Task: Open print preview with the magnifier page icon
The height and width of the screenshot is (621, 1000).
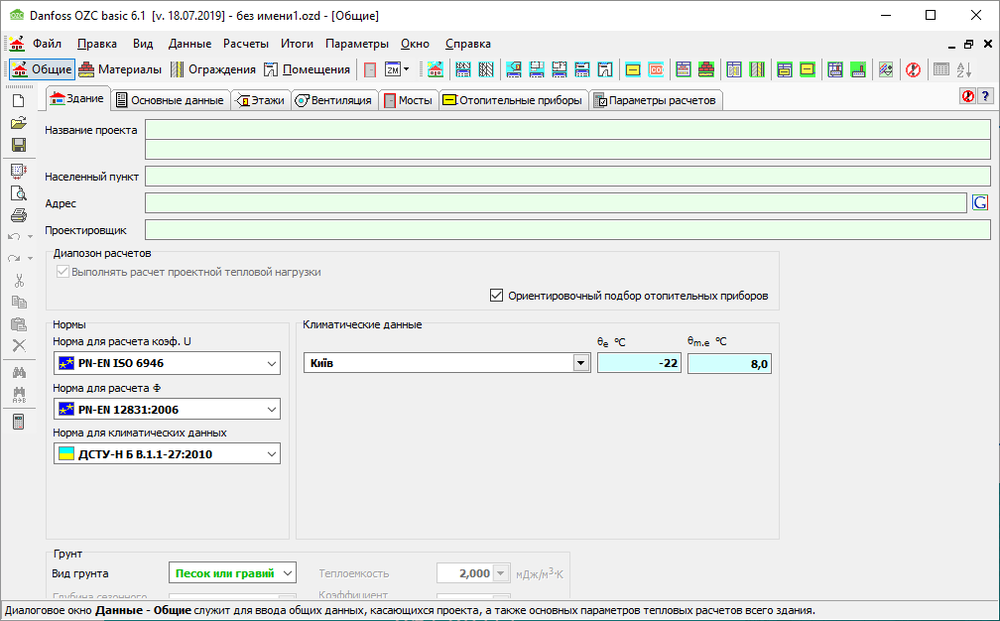Action: coord(18,193)
